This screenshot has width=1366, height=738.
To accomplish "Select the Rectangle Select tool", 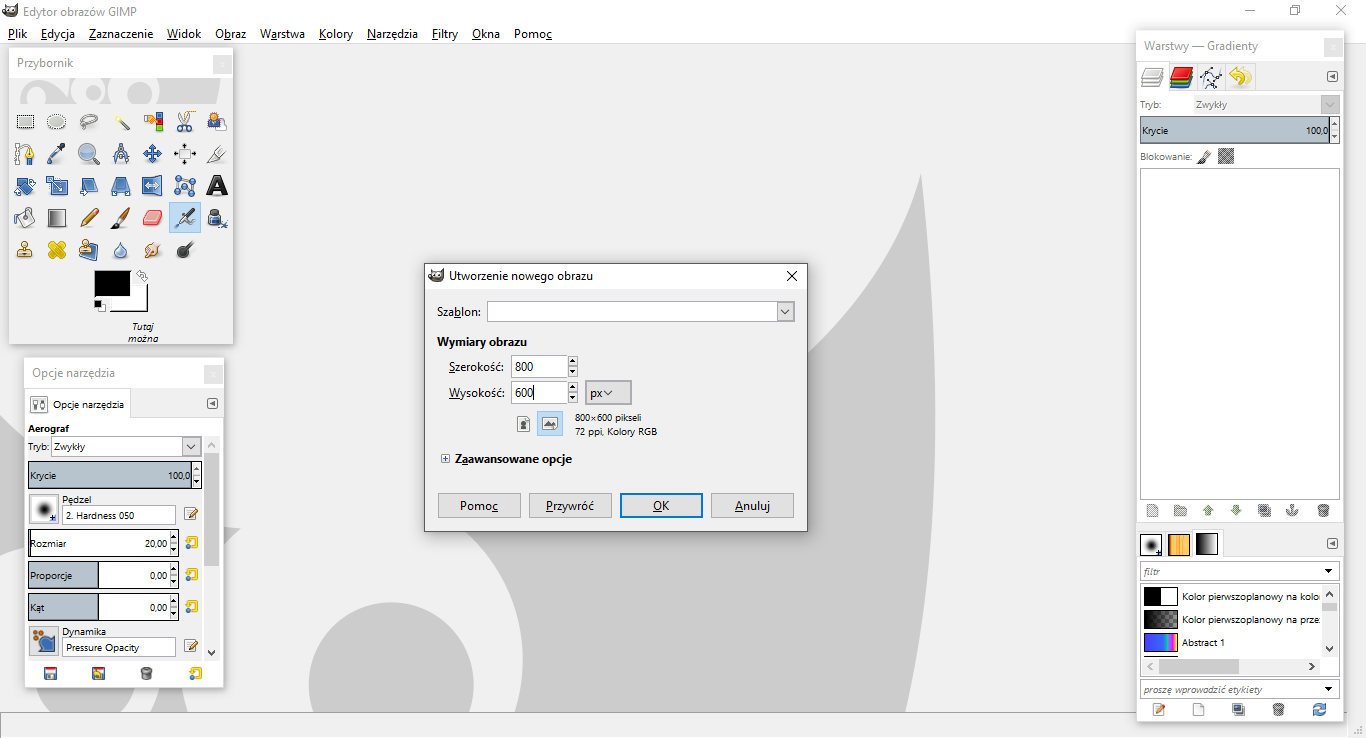I will [25, 122].
